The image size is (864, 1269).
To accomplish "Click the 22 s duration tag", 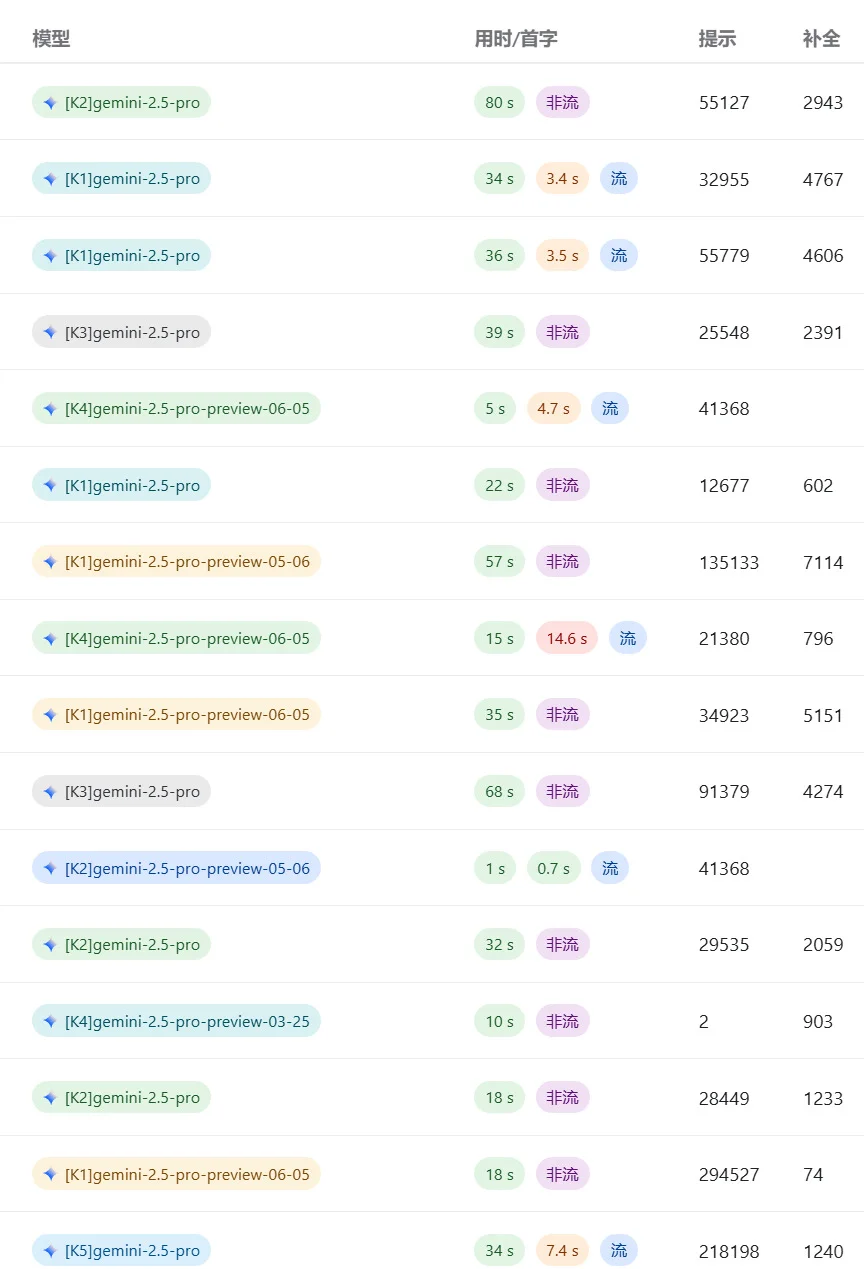I will (x=499, y=485).
